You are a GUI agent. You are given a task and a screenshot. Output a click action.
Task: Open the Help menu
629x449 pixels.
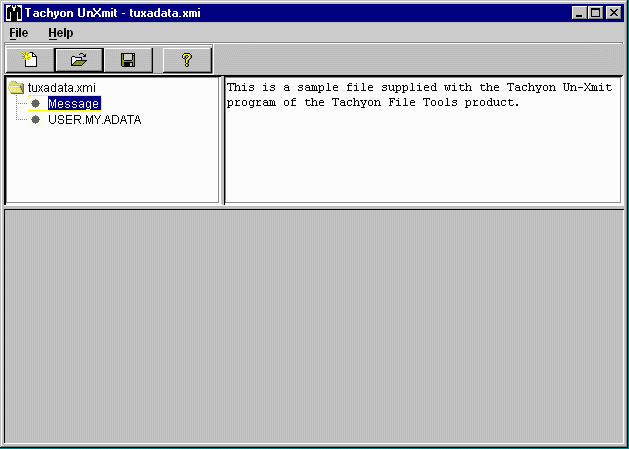(61, 33)
